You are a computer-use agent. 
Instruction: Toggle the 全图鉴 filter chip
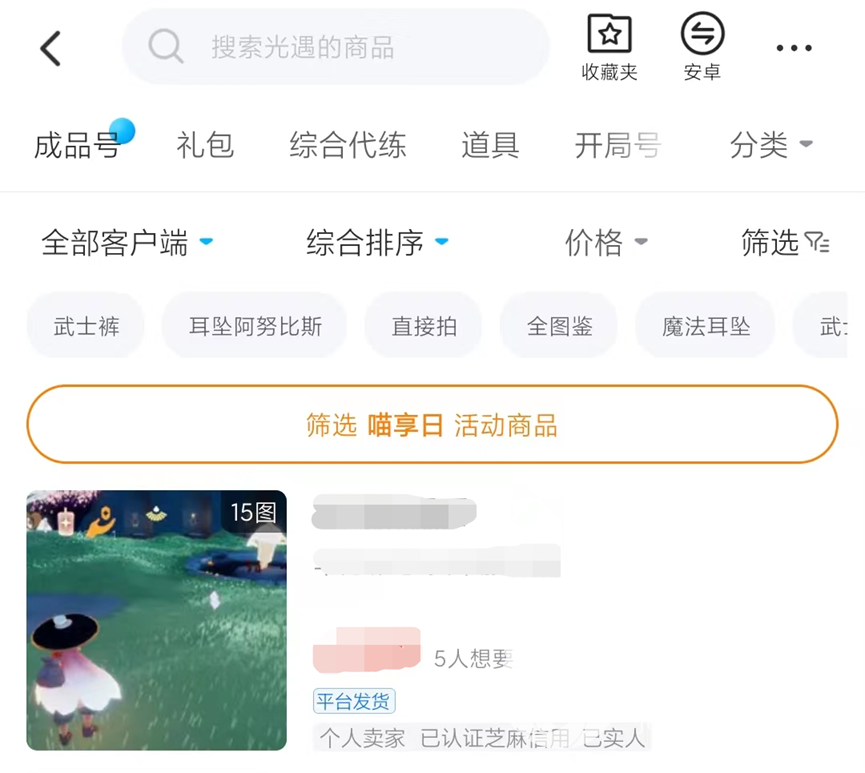(559, 326)
